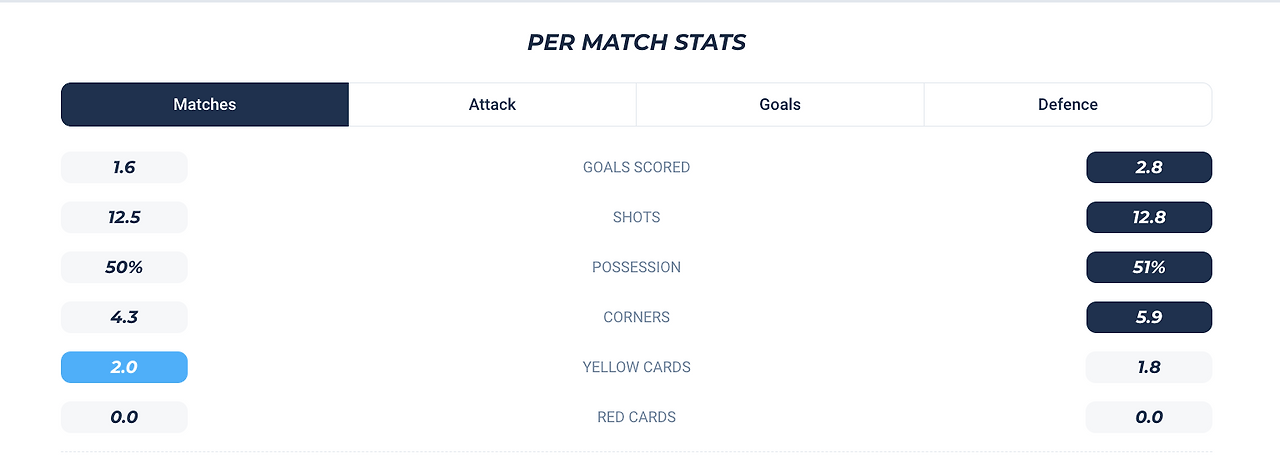Click the Red Cards row label

click(636, 417)
